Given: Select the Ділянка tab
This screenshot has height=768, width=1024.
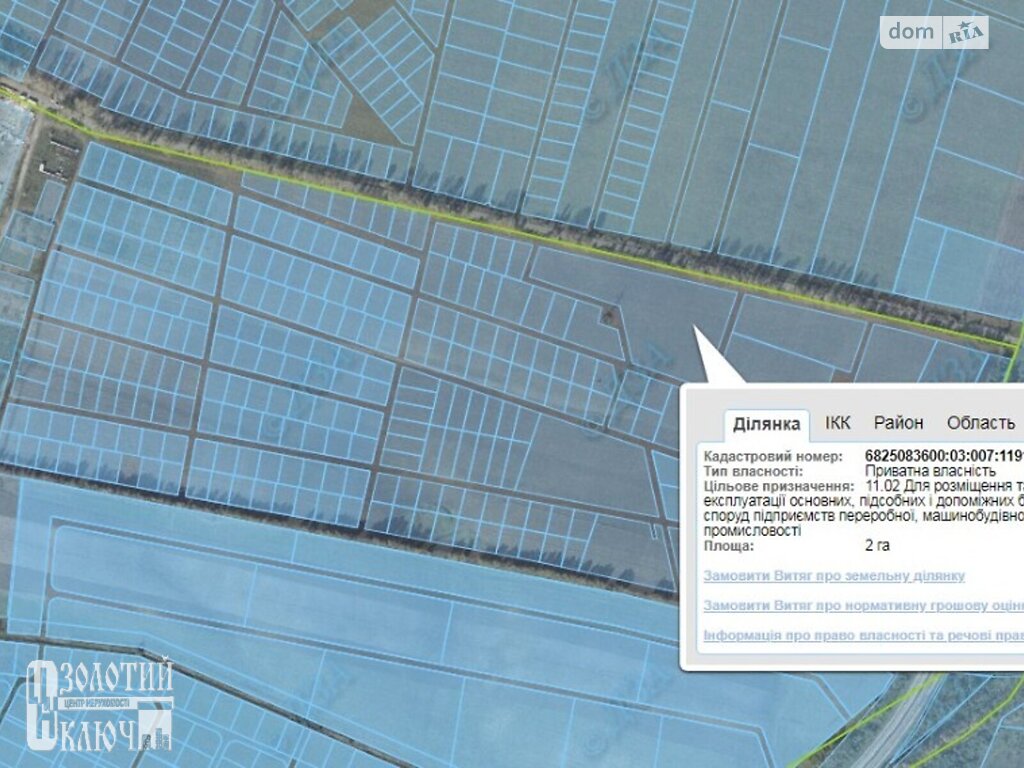Looking at the screenshot, I should pos(767,423).
